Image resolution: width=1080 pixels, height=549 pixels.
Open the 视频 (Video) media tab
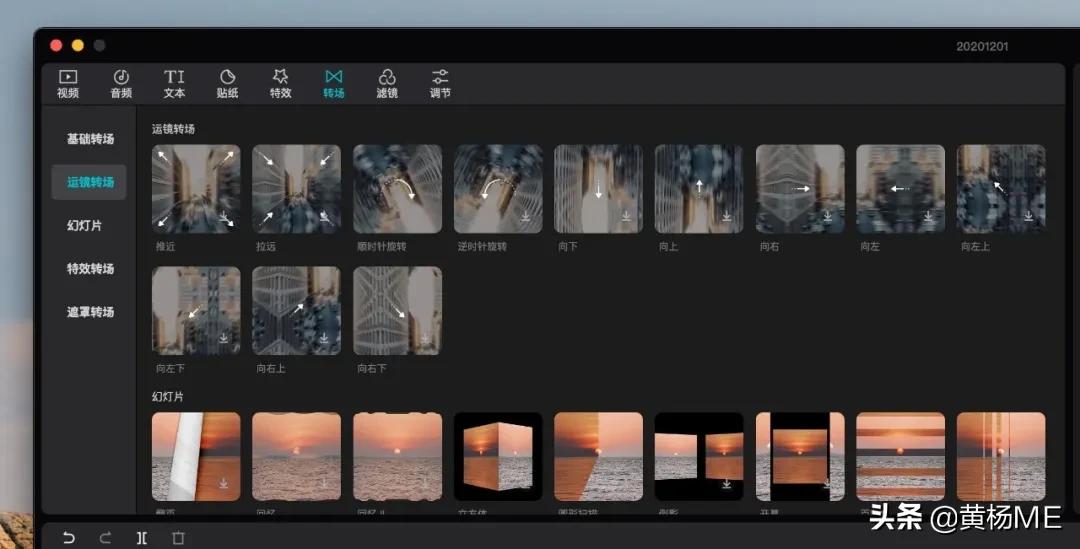pos(67,83)
